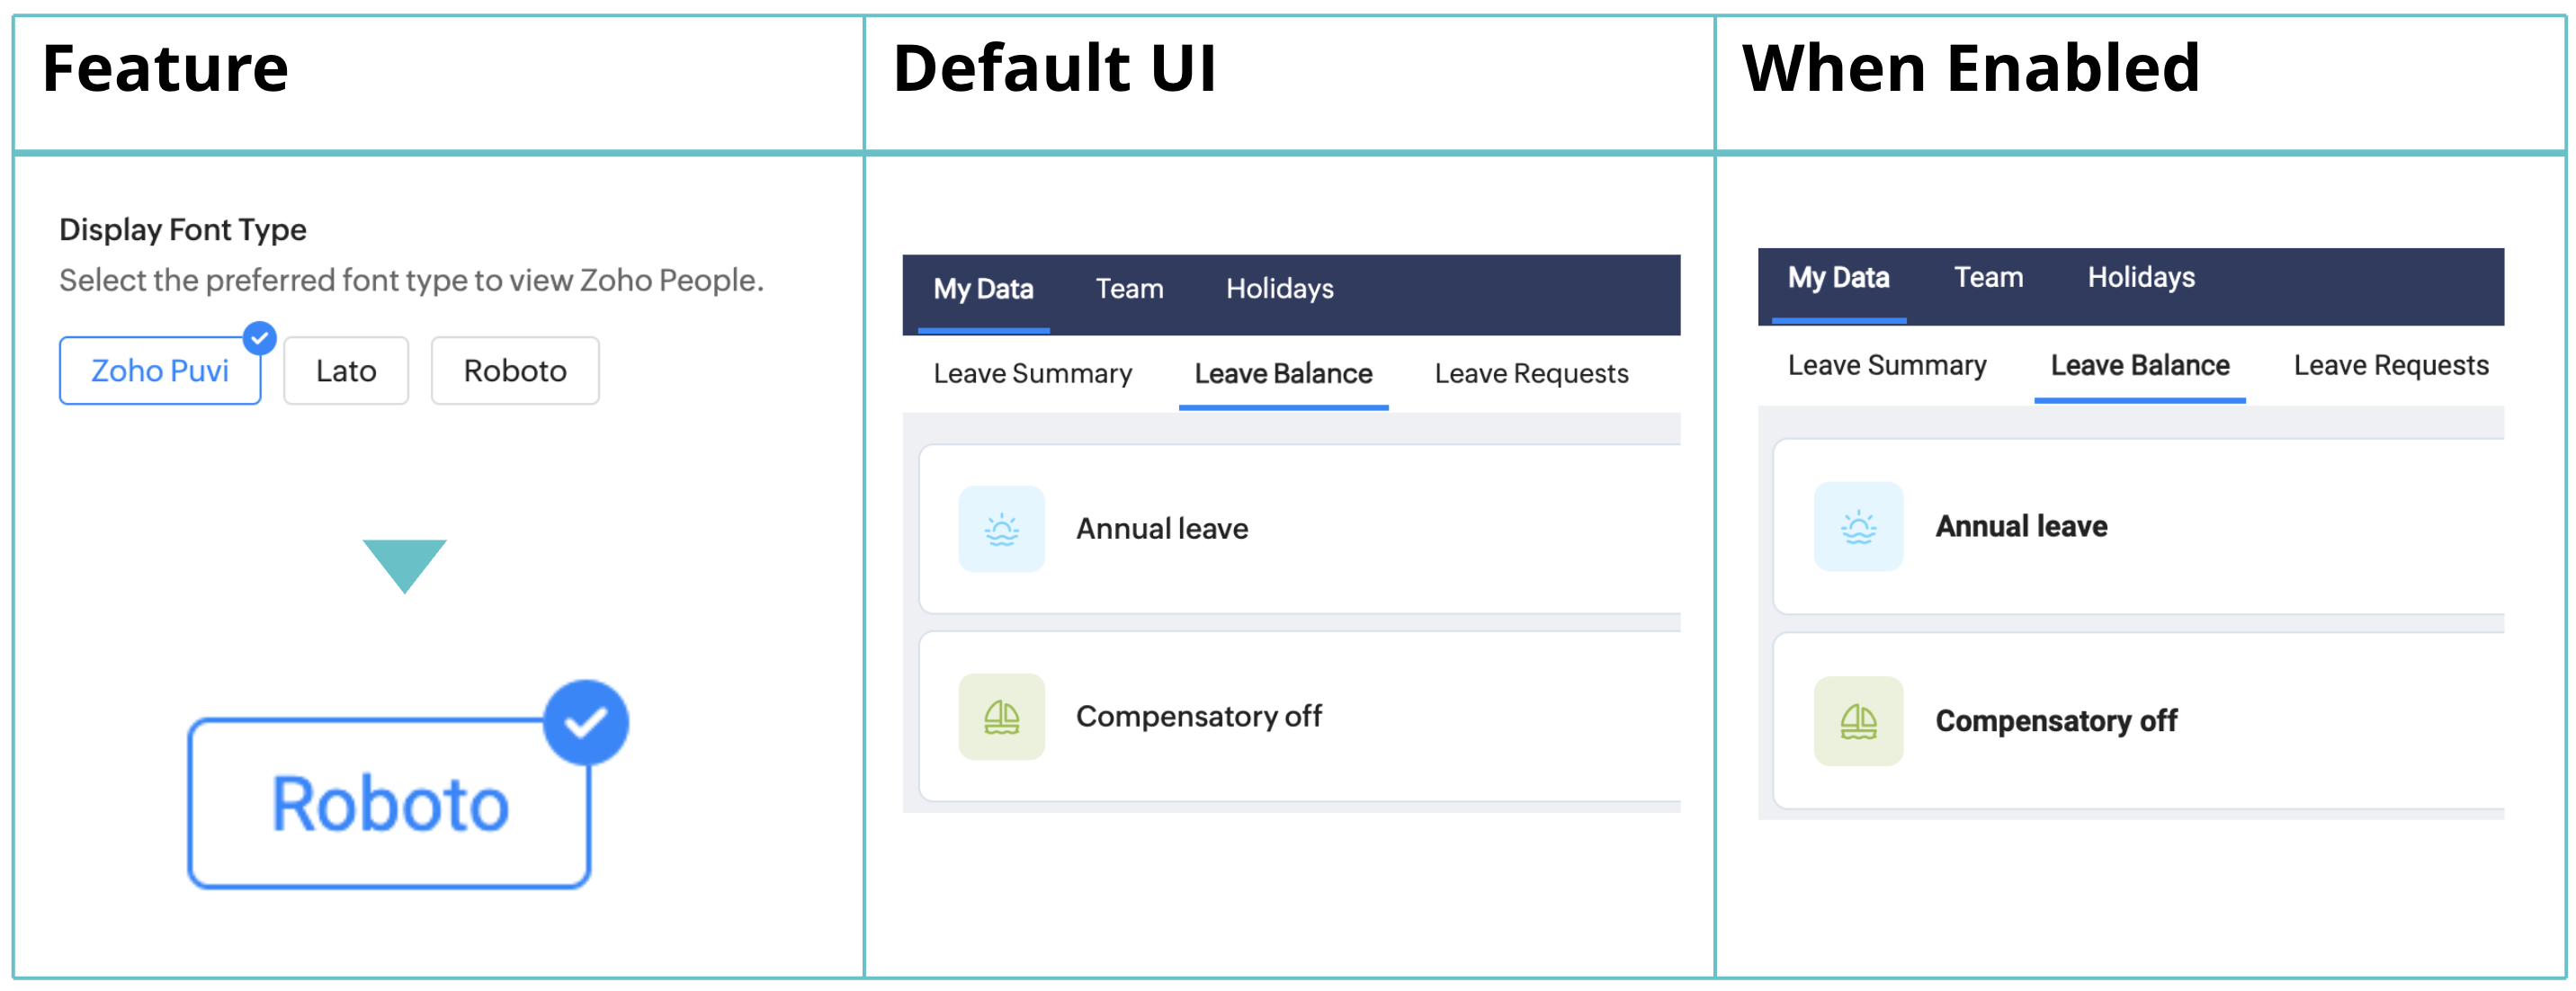This screenshot has width=2576, height=991.
Task: Select bold Compensatory off text in When Enabled
Action: point(2056,721)
